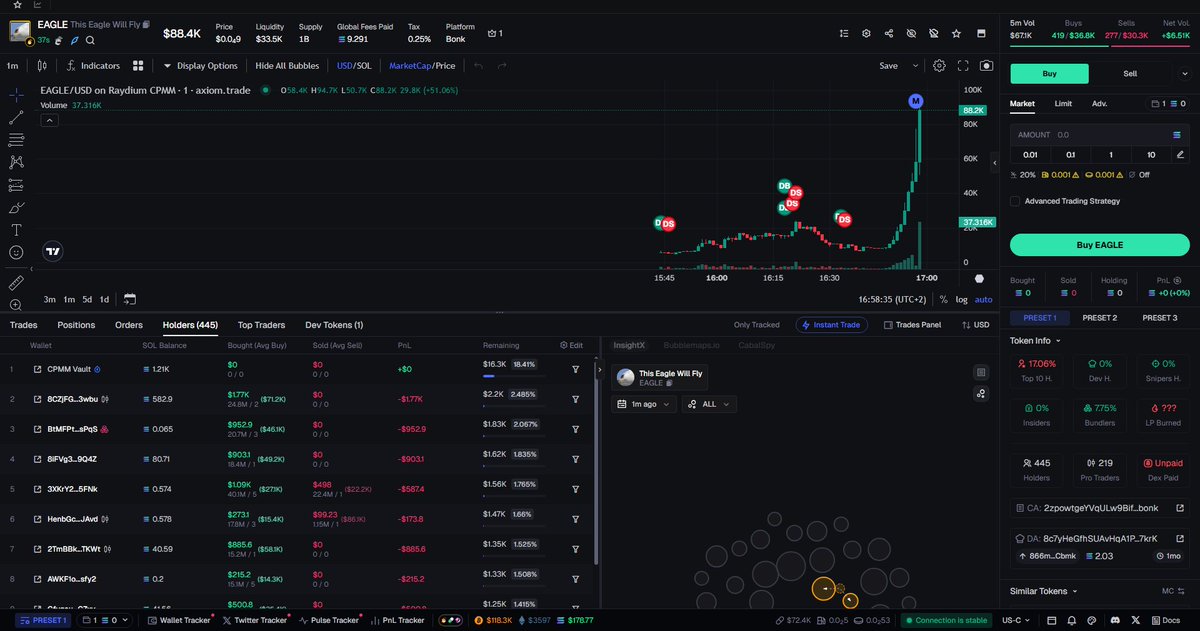
Task: Switch to the Top Traders tab
Action: (x=261, y=325)
